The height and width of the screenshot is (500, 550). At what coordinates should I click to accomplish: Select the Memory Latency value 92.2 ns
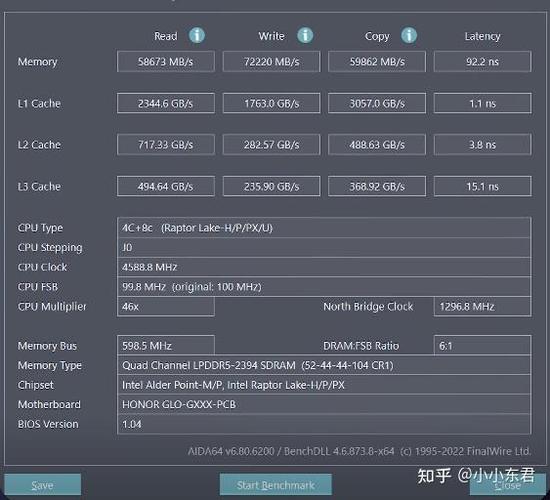click(x=483, y=62)
